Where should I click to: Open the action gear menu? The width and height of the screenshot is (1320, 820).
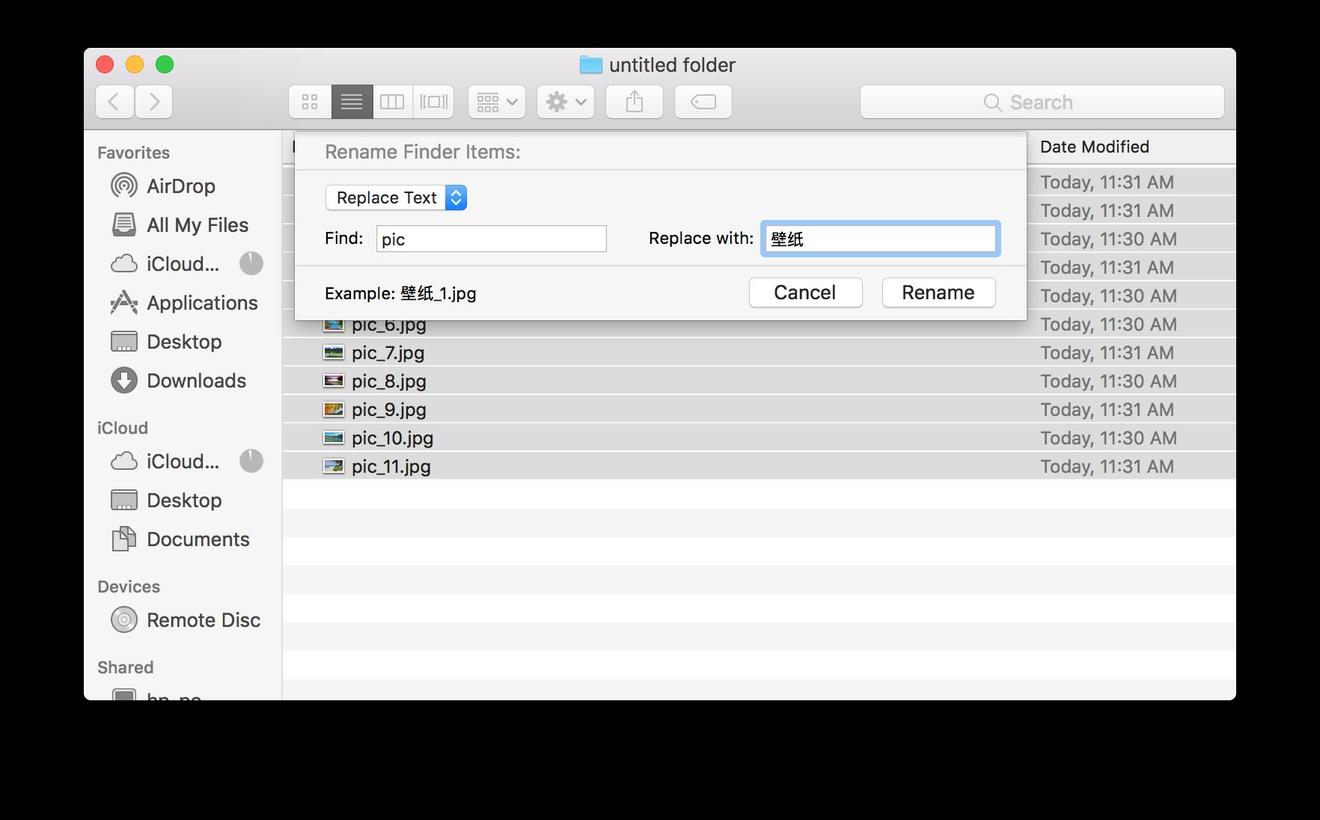(565, 101)
